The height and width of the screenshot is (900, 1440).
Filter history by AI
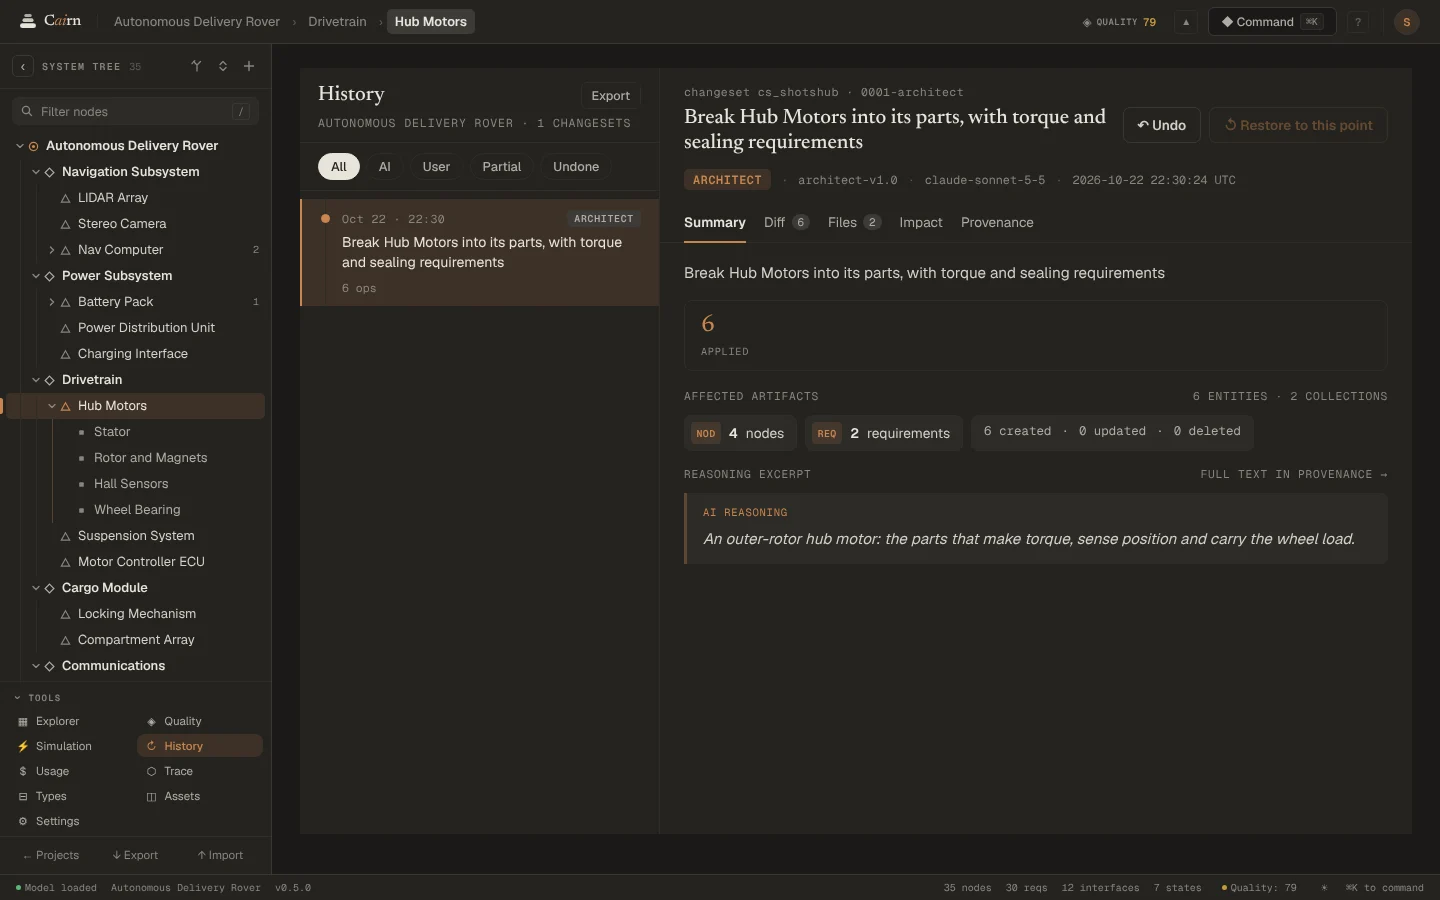click(384, 167)
